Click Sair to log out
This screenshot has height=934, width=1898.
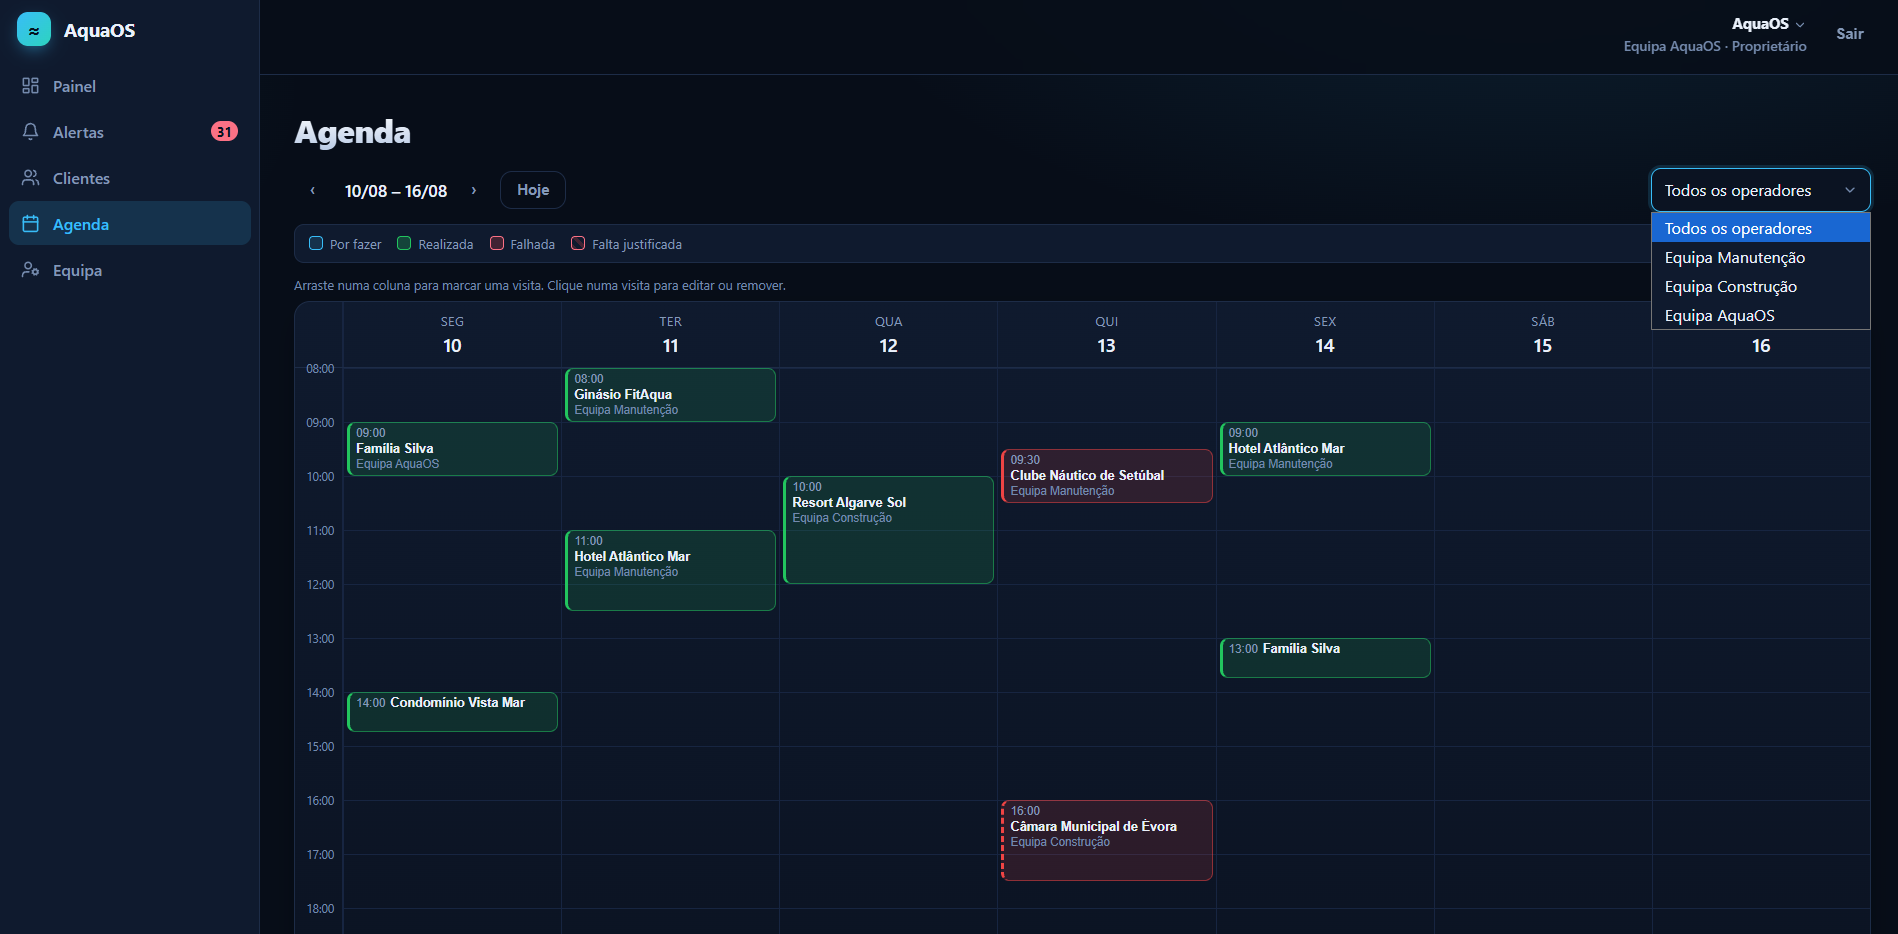pos(1849,34)
